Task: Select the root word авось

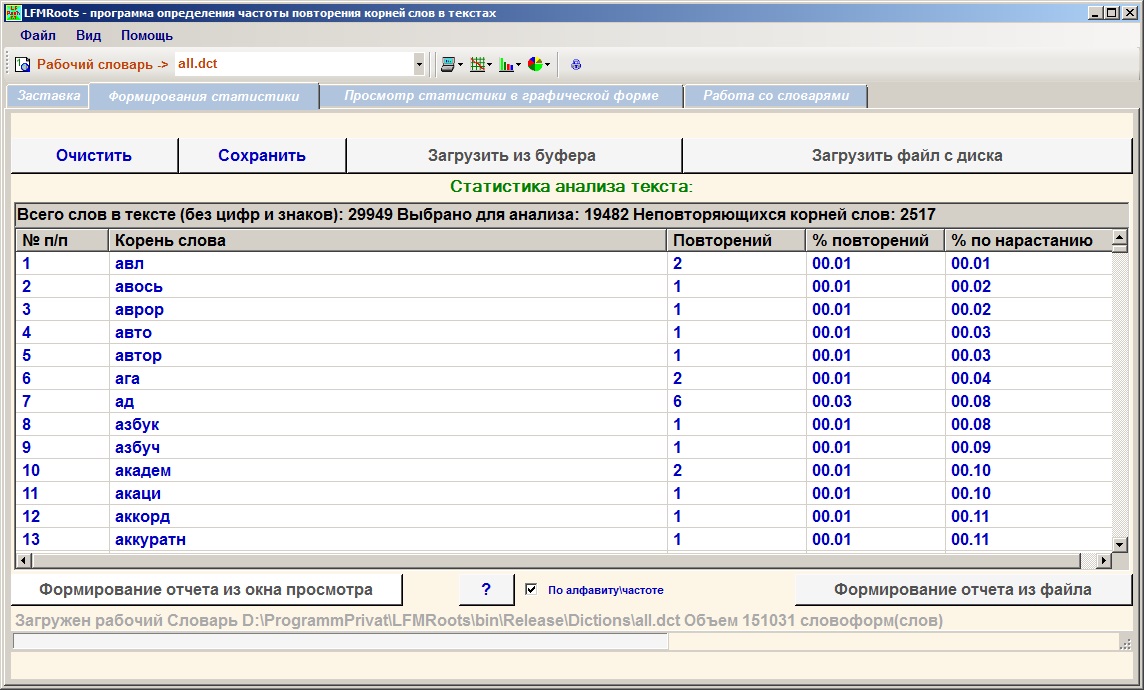Action: pyautogui.click(x=139, y=287)
